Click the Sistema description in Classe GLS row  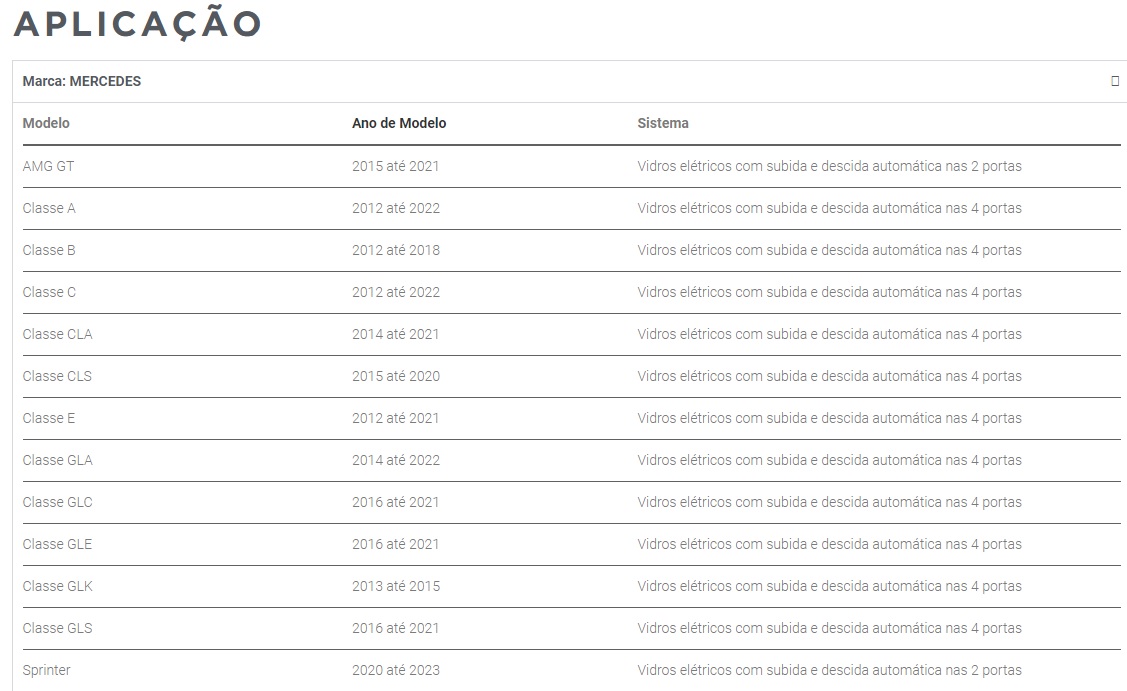click(829, 628)
